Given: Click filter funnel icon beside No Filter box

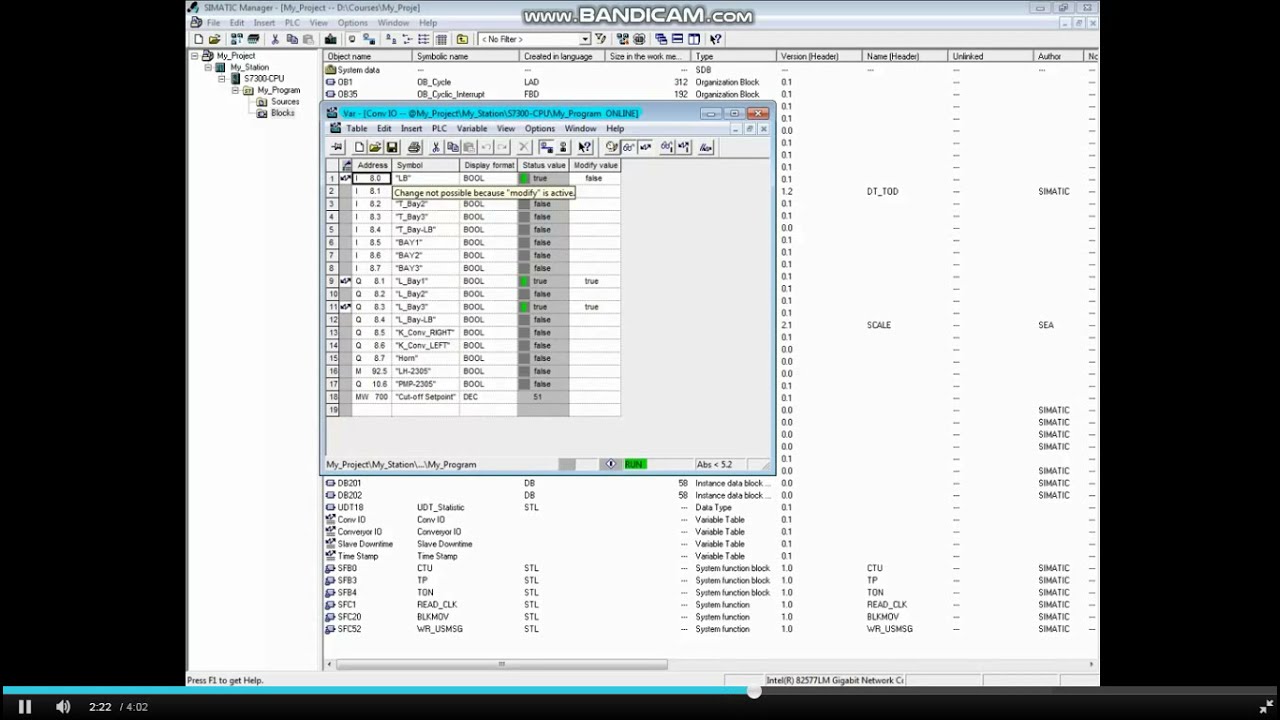Looking at the screenshot, I should tap(601, 39).
